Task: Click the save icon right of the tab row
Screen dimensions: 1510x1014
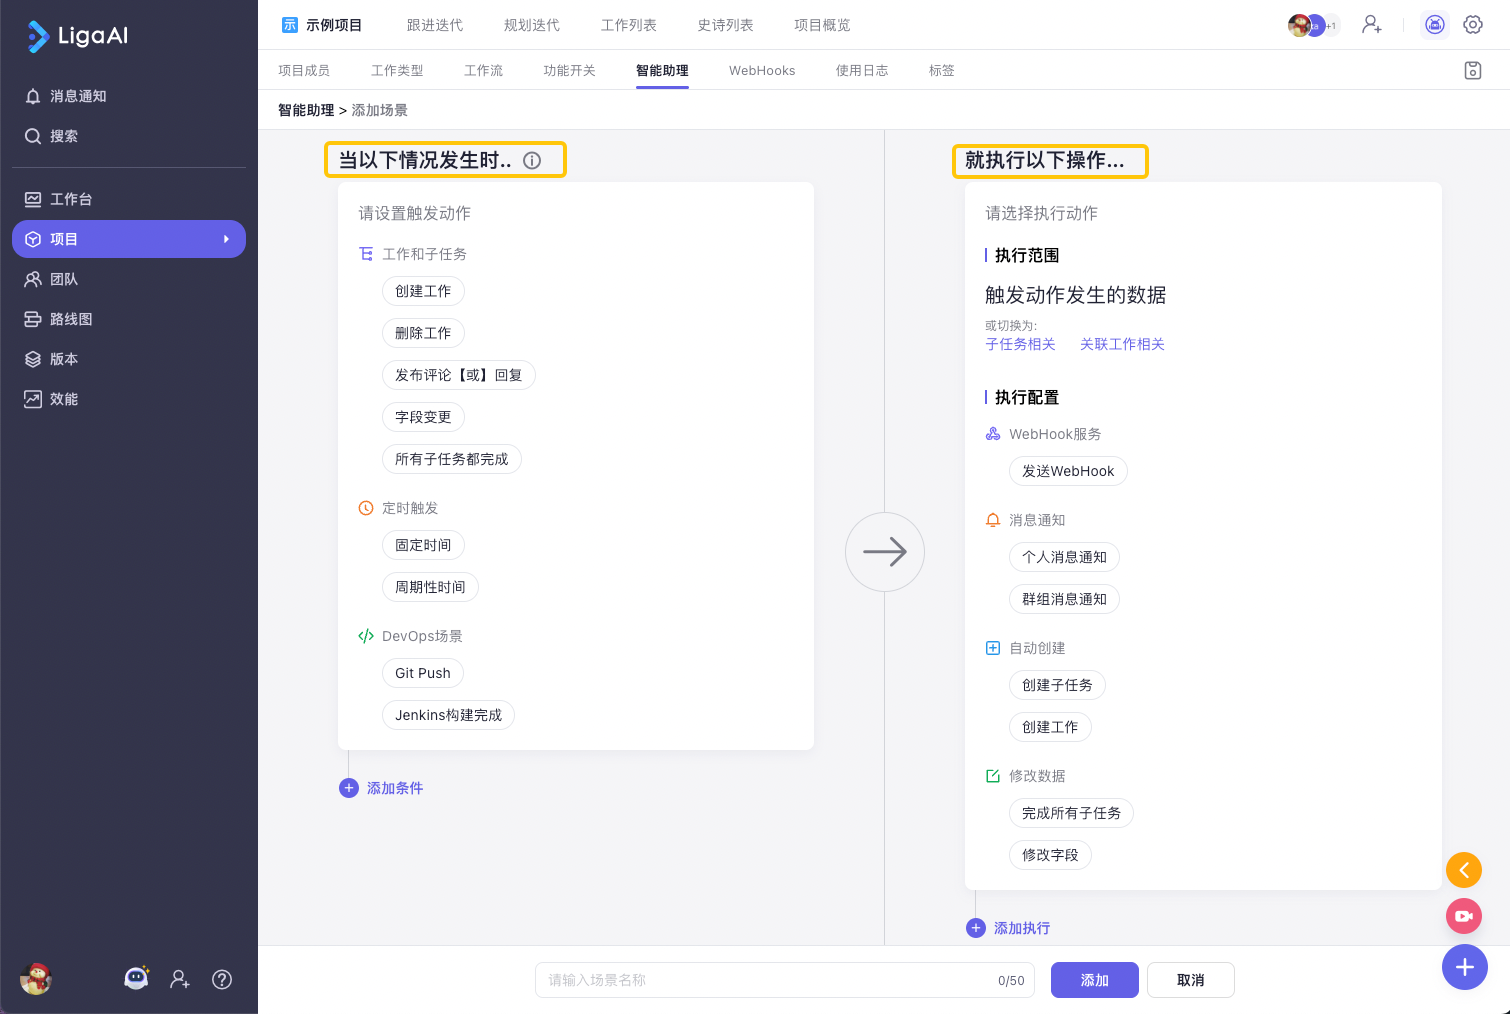Action: click(1472, 70)
